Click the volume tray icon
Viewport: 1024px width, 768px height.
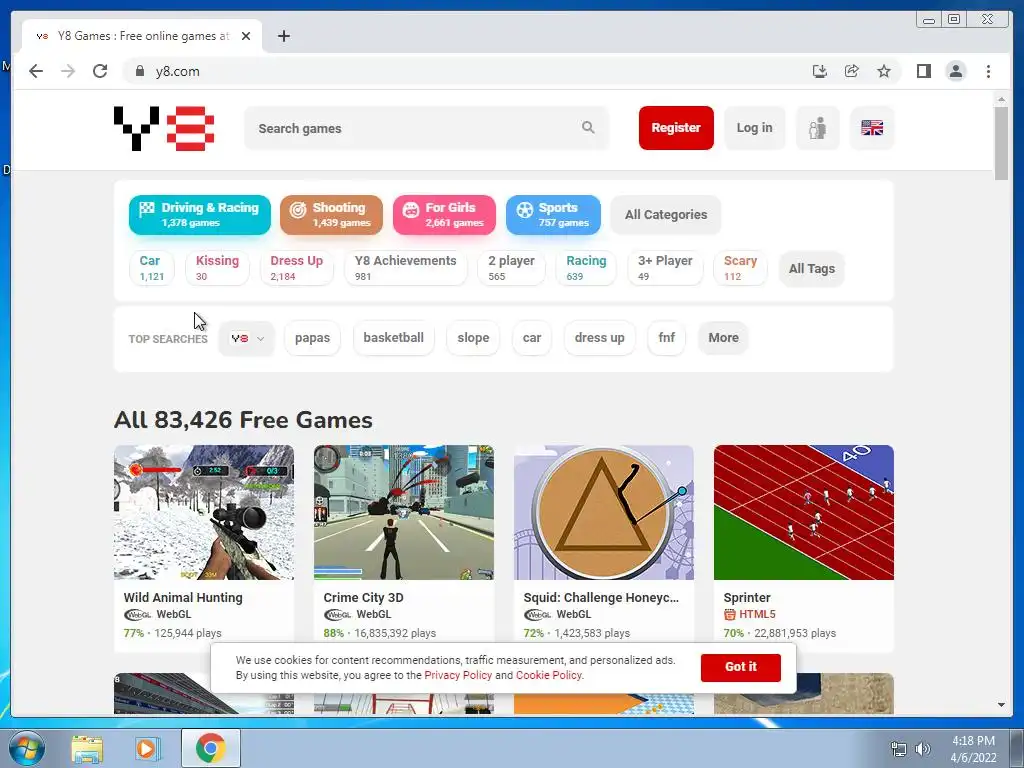click(x=922, y=749)
